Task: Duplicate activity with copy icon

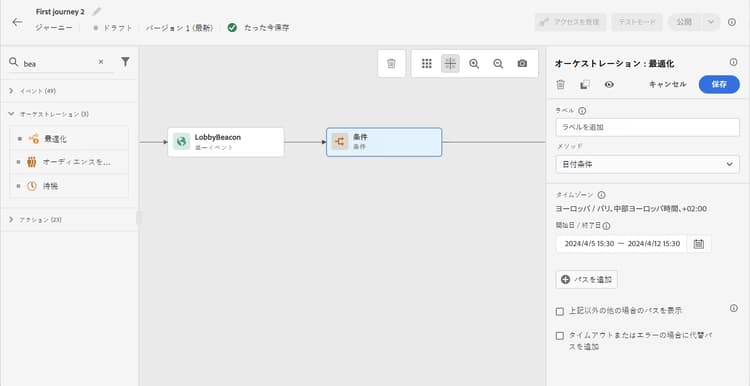Action: tap(585, 85)
